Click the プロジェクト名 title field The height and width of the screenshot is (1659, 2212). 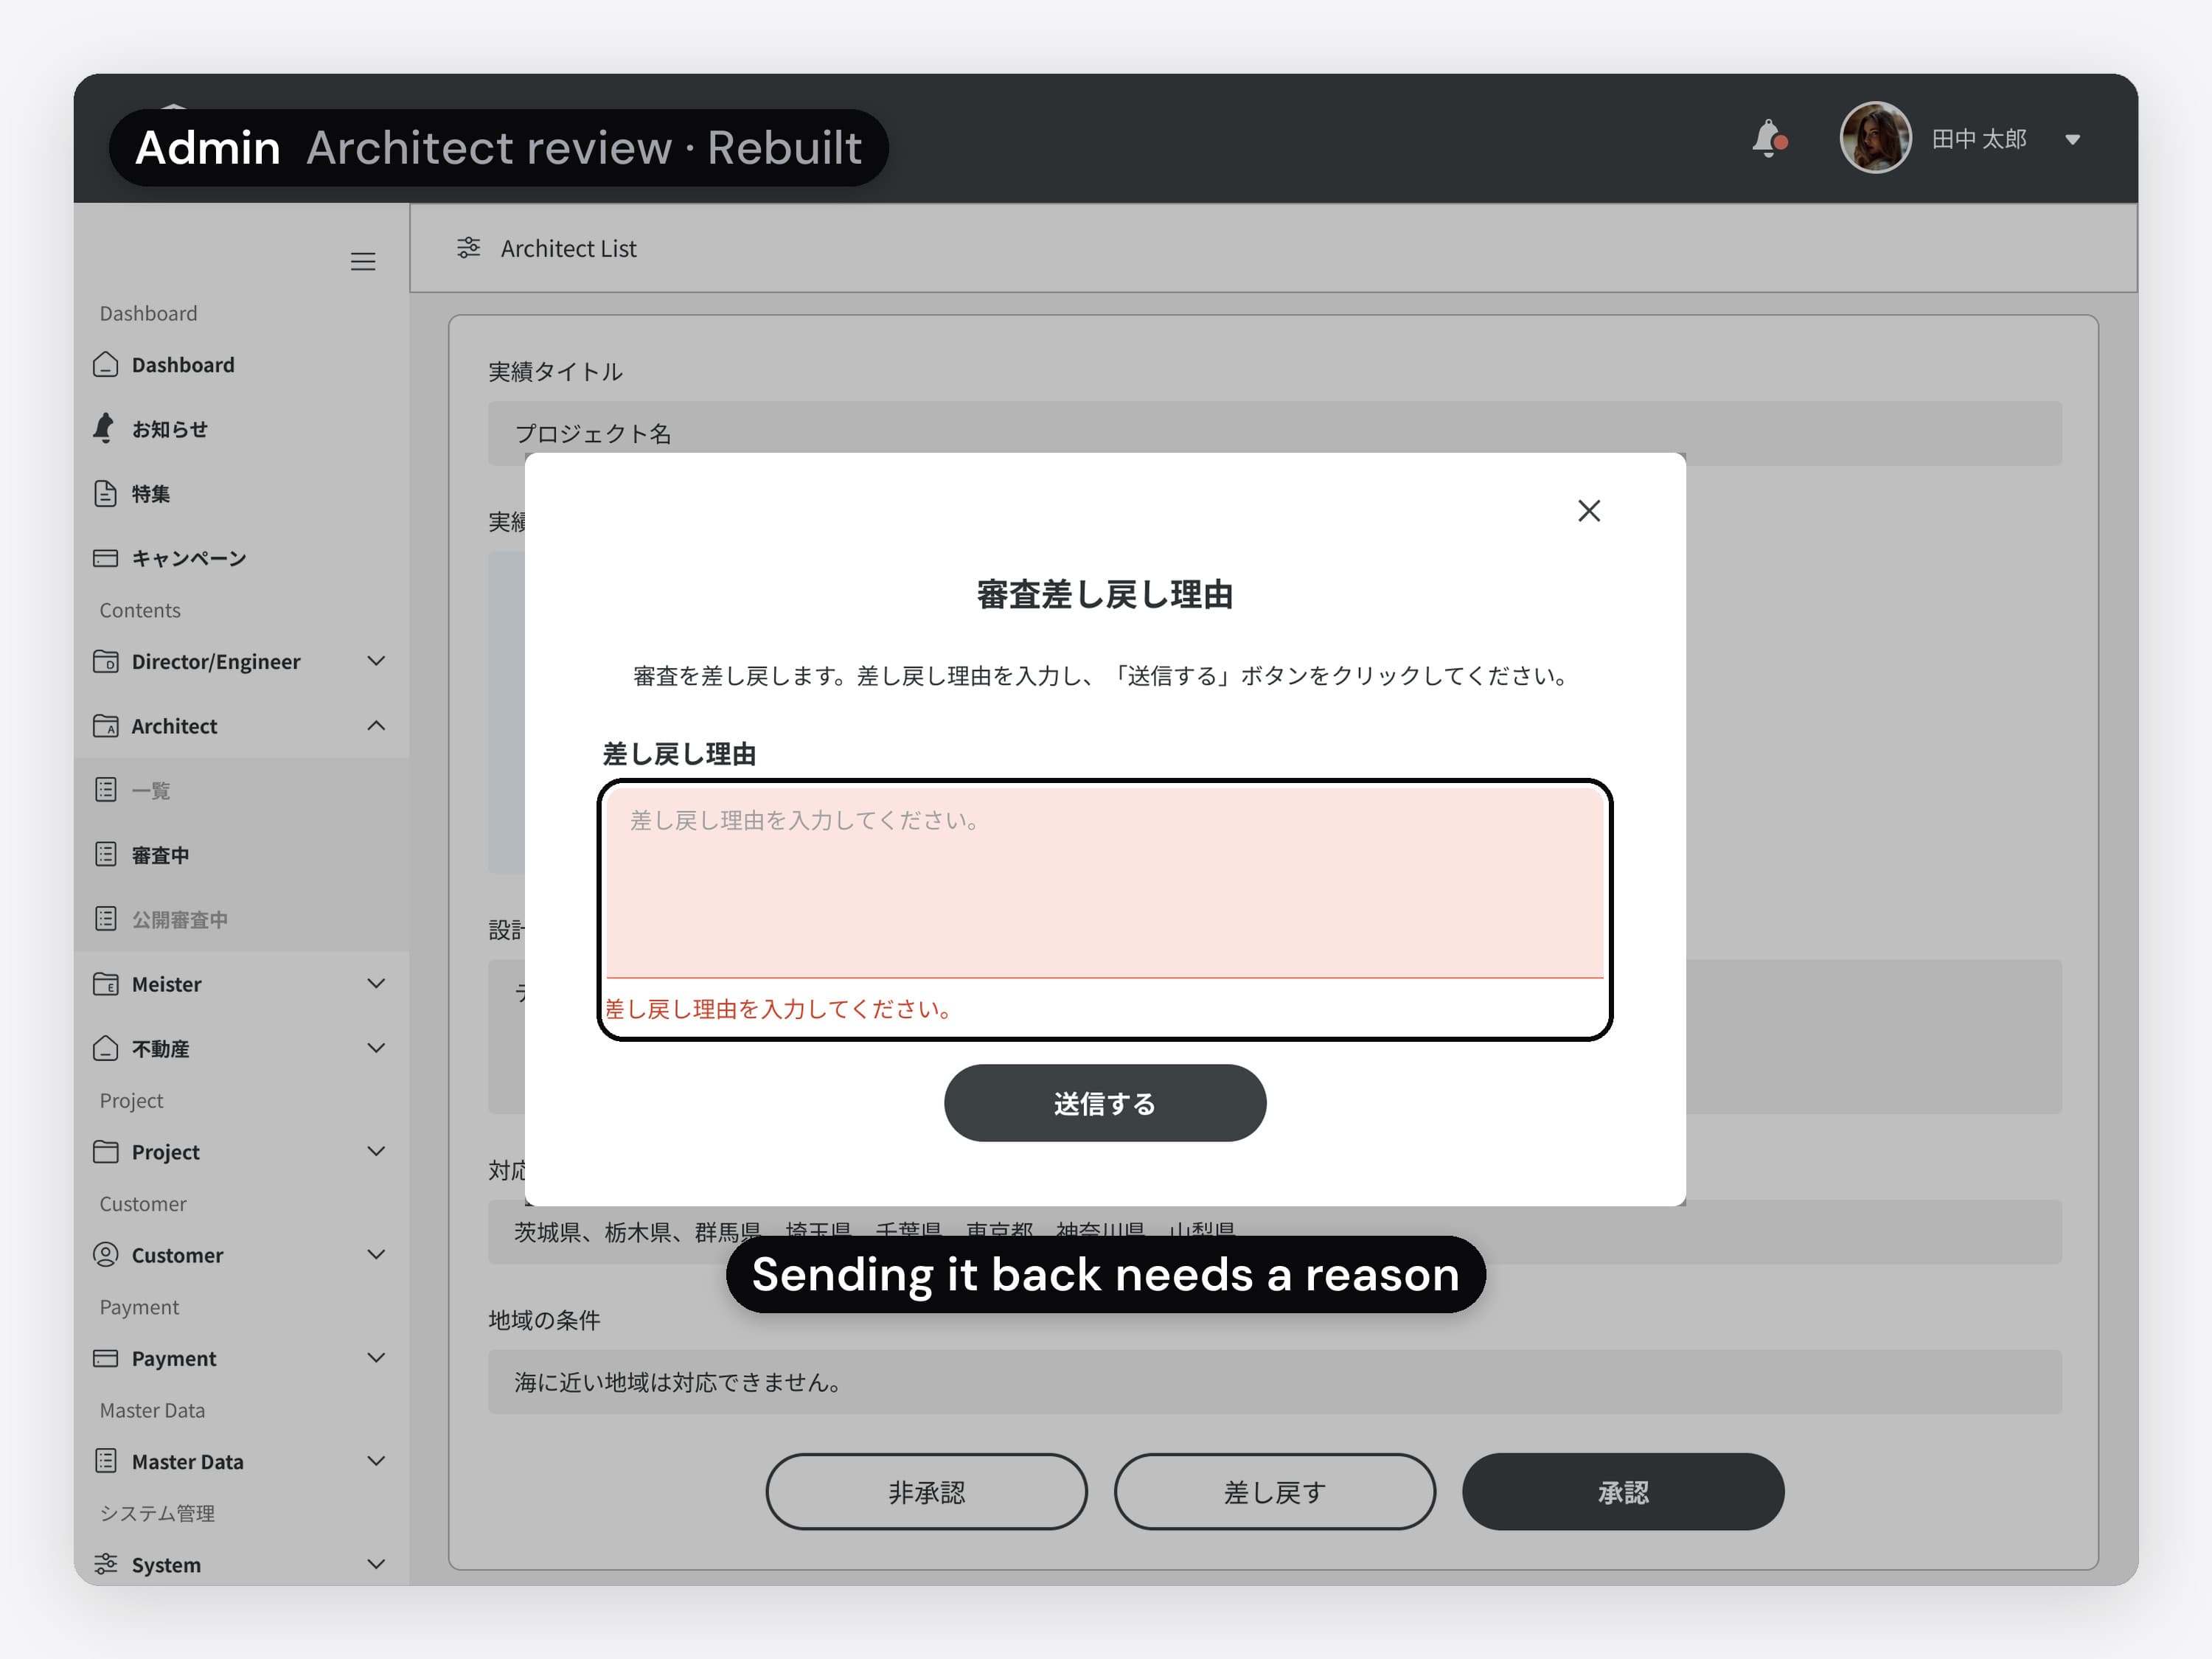tap(1274, 433)
